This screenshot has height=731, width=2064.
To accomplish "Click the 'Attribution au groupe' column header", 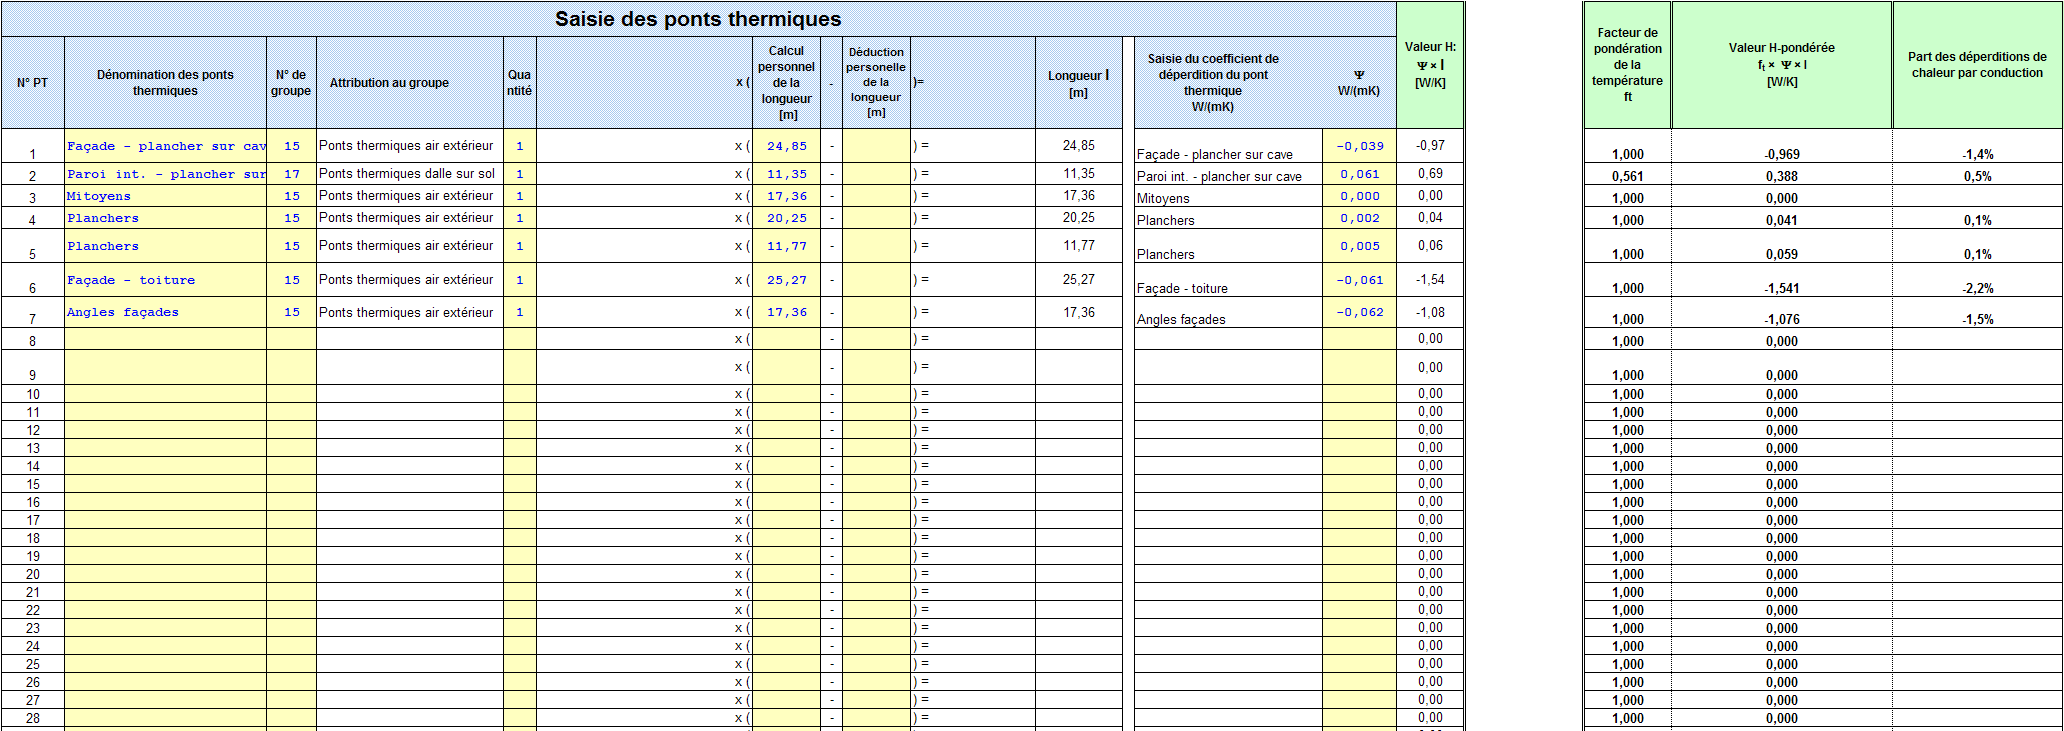I will pos(410,83).
